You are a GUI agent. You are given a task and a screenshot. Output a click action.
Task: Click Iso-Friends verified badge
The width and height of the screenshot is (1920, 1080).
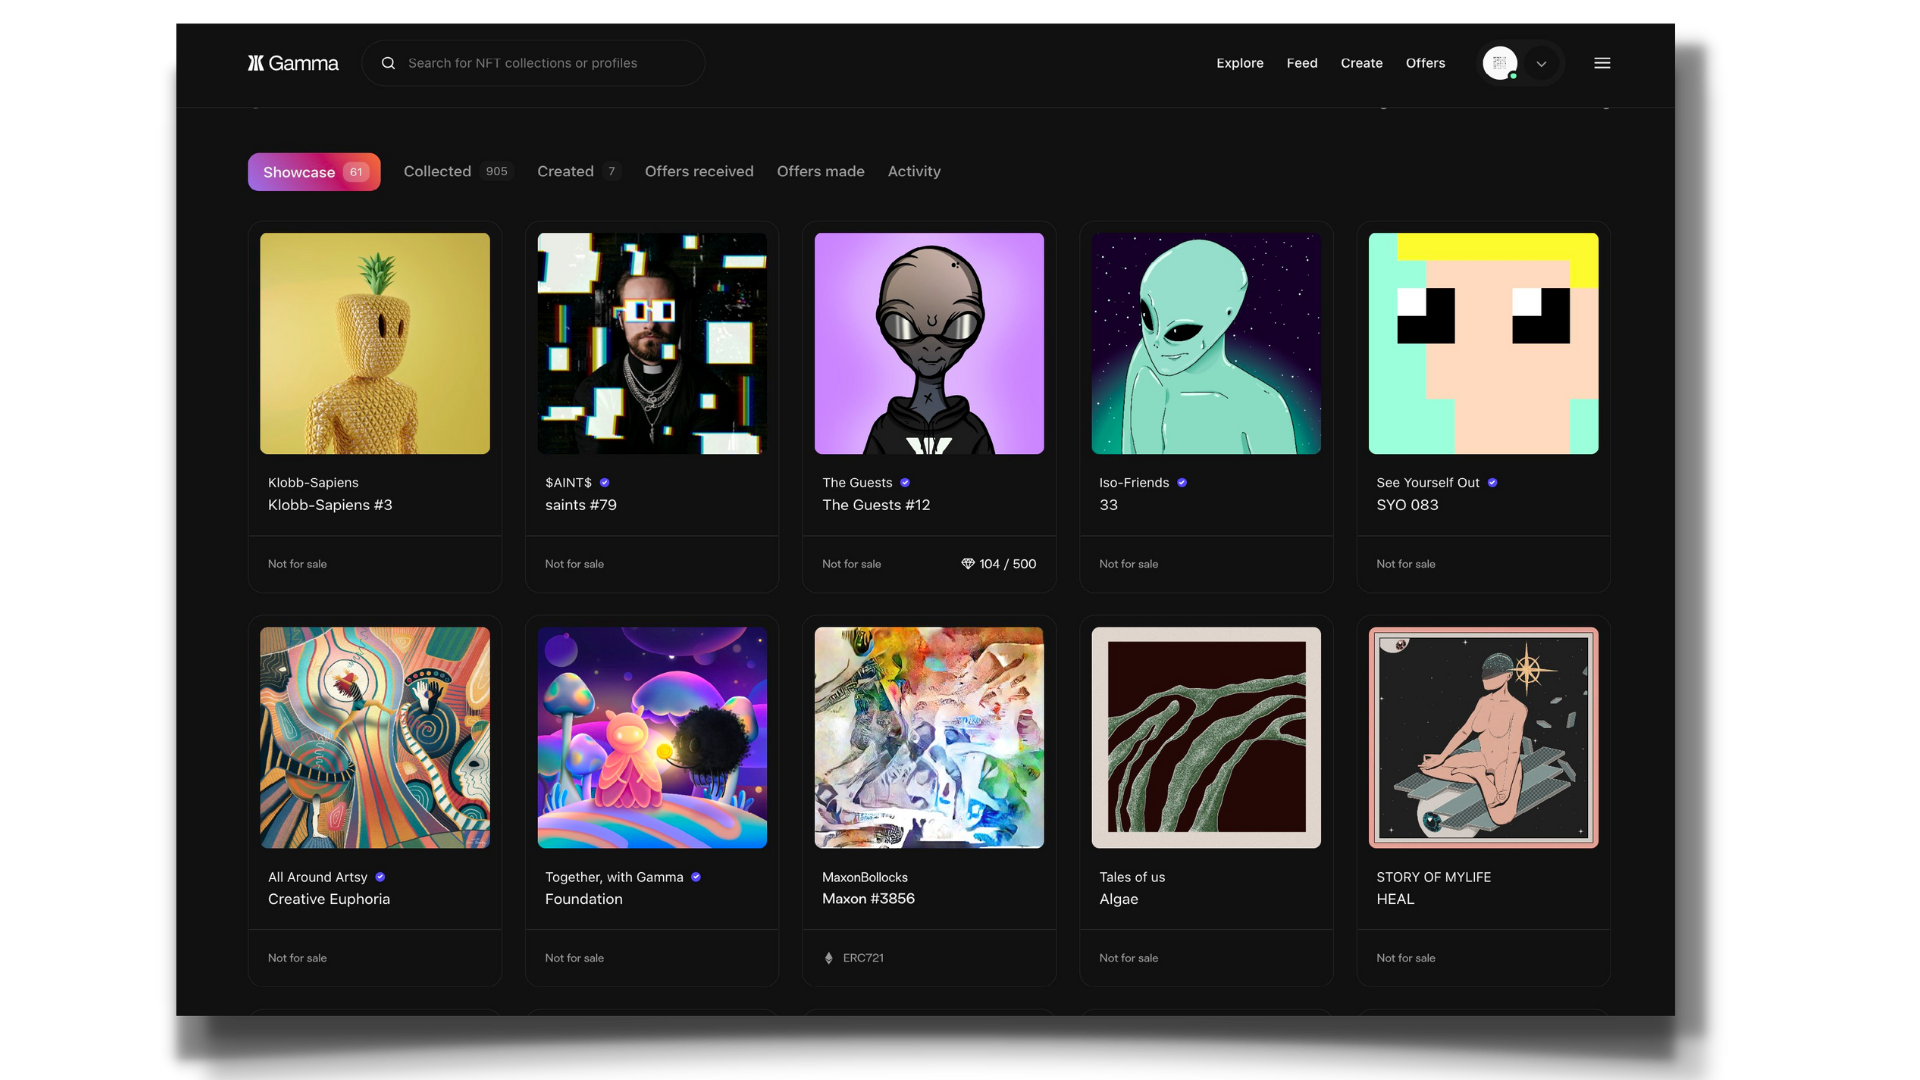tap(1182, 483)
